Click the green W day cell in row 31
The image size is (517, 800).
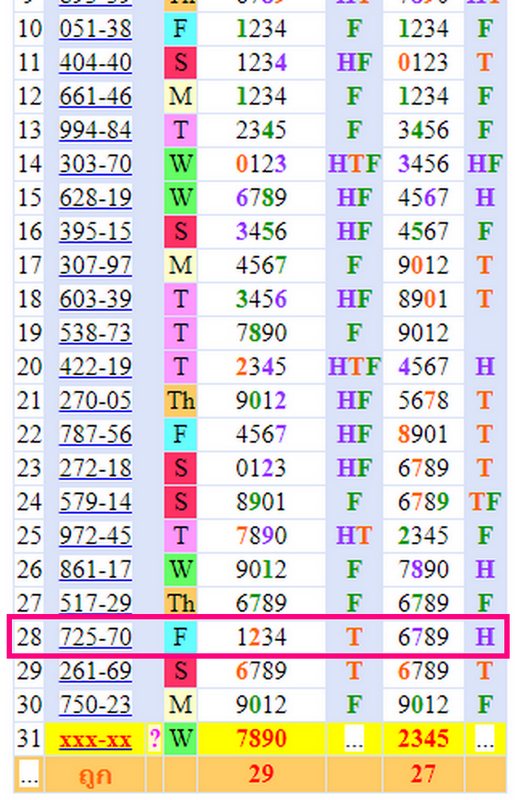(180, 738)
